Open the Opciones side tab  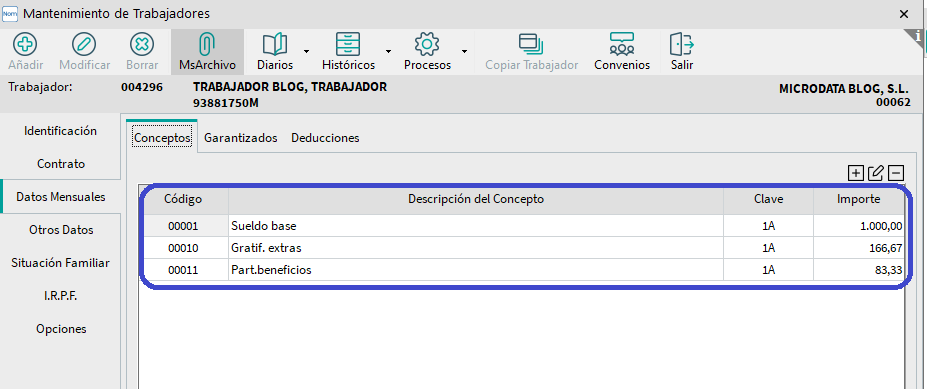(x=61, y=329)
